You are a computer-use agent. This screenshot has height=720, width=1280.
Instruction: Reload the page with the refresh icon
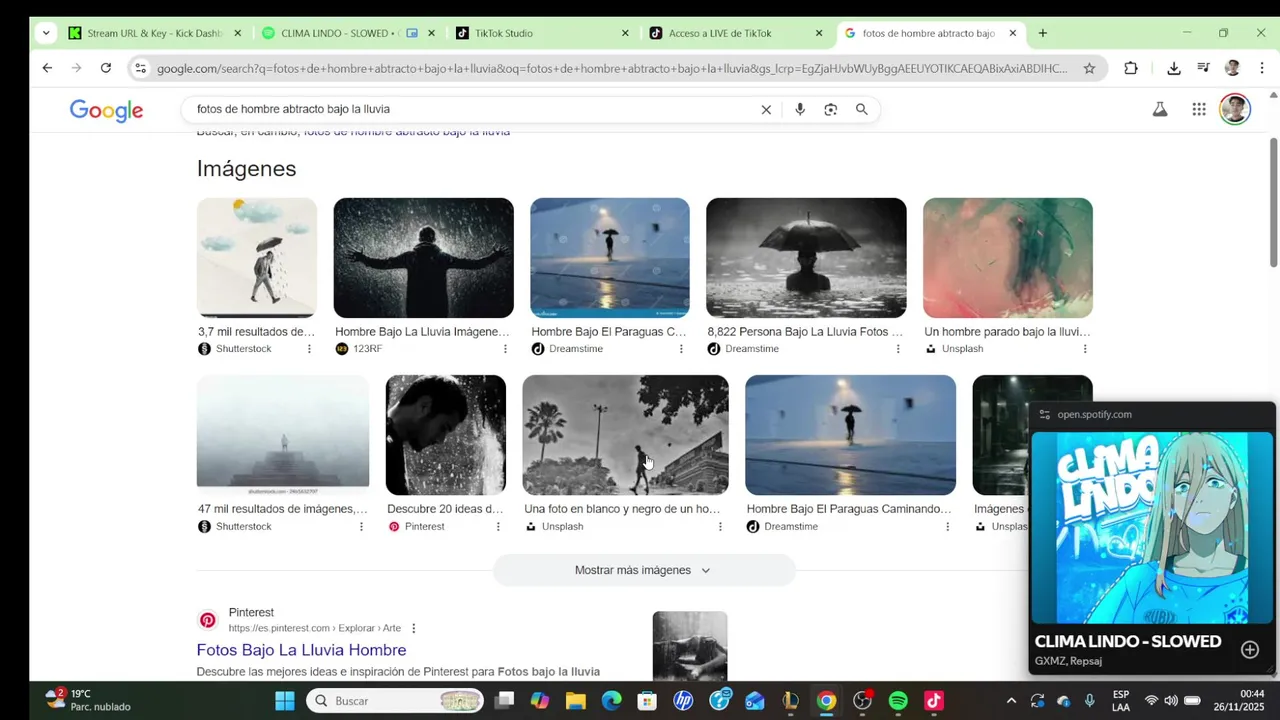(106, 68)
